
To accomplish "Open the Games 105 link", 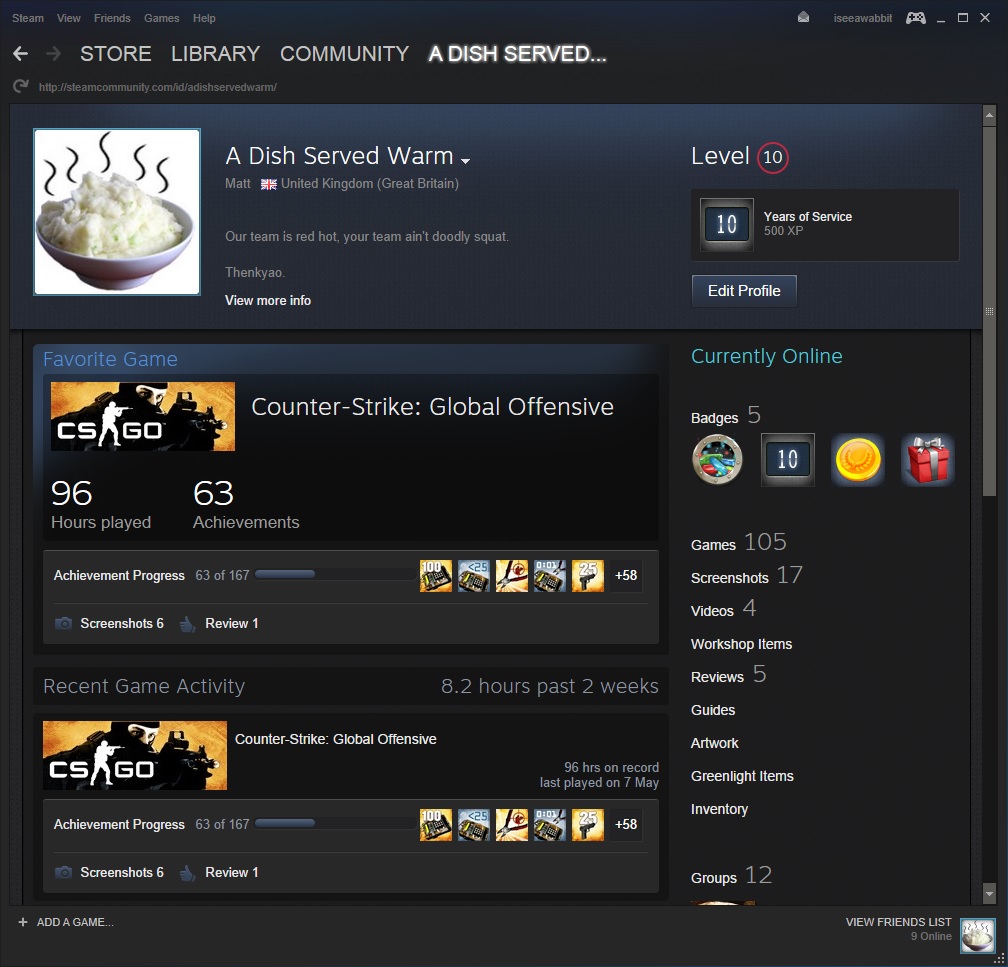I will pos(739,543).
